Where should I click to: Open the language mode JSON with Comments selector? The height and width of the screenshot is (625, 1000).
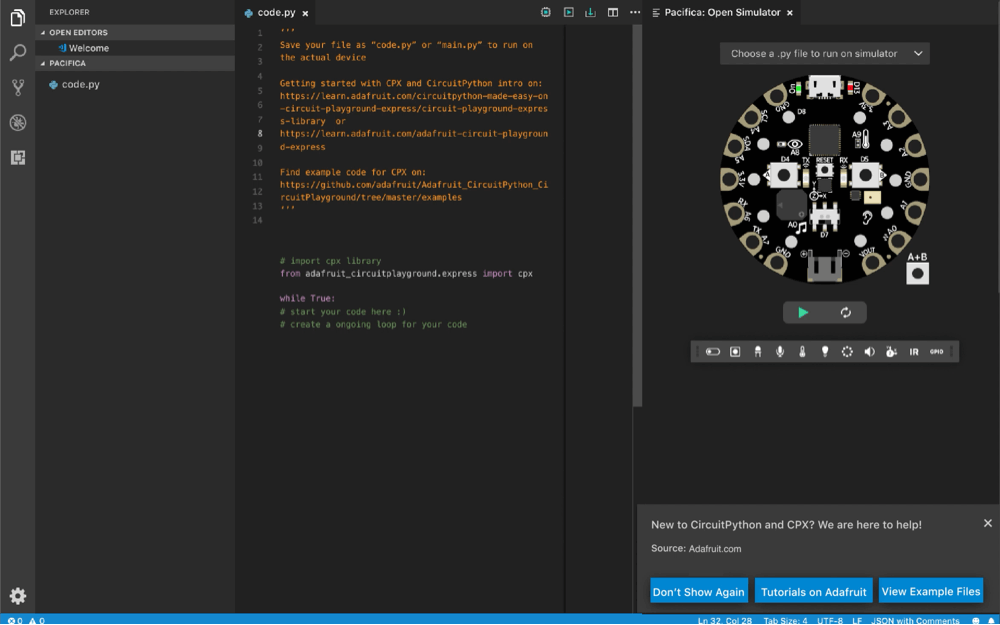pyautogui.click(x=915, y=621)
